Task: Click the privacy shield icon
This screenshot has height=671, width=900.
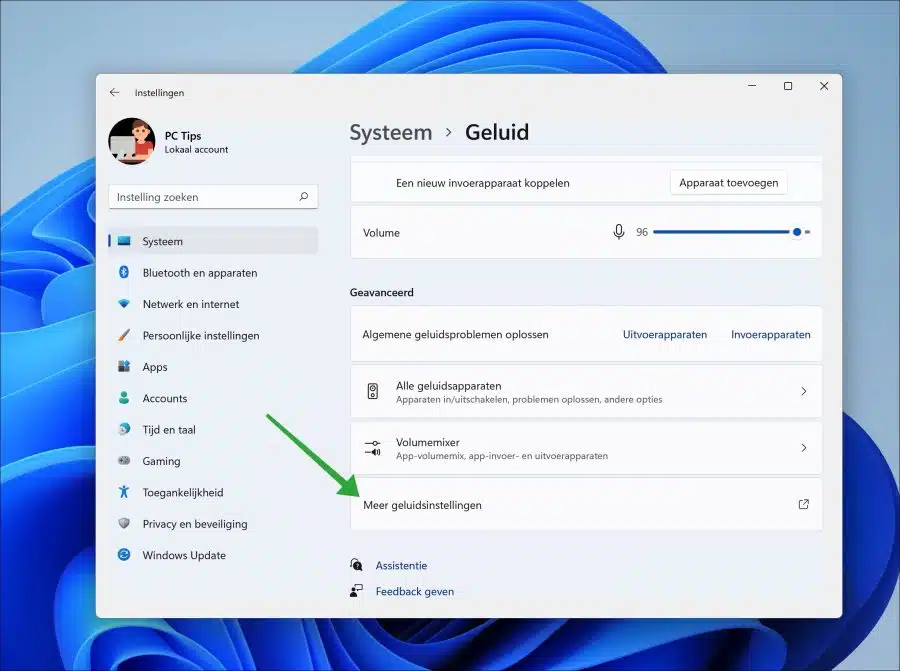Action: 123,523
